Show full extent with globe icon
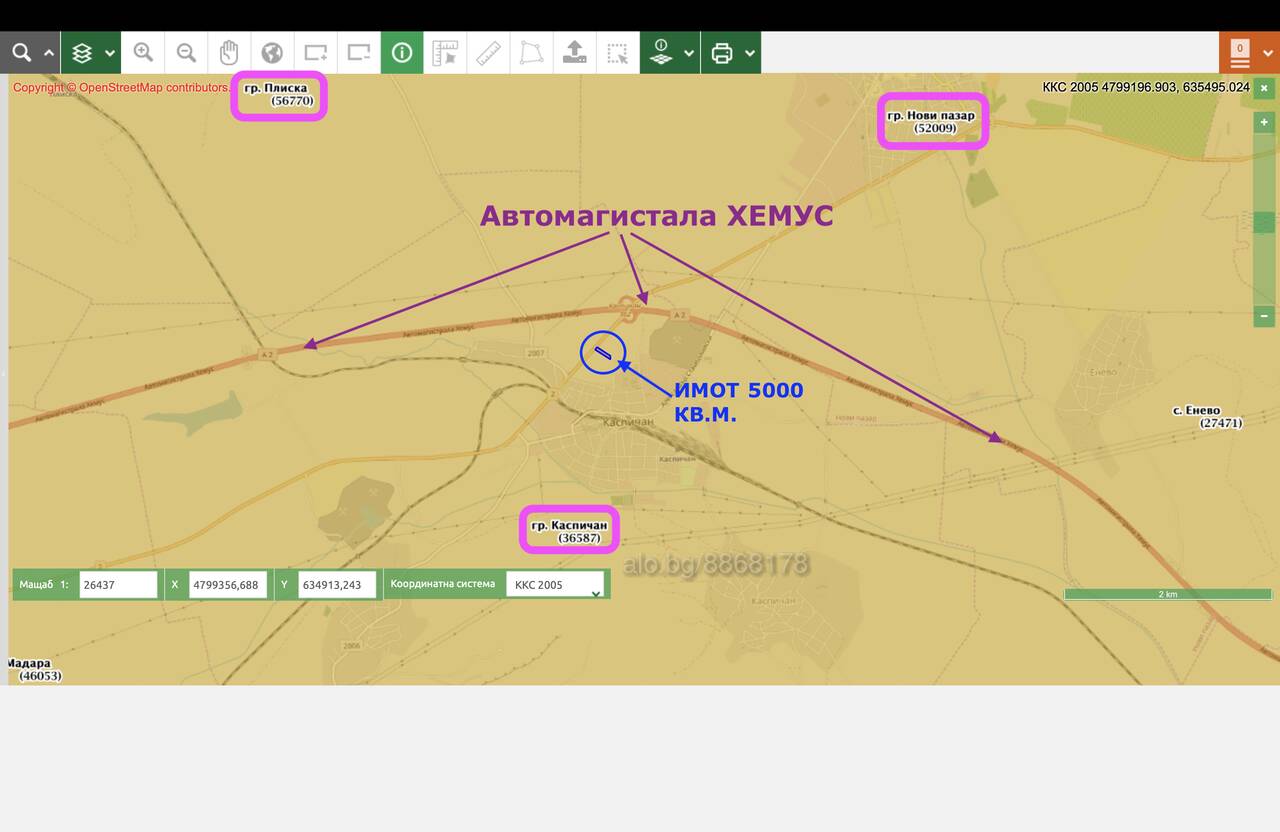Viewport: 1280px width, 832px height. click(272, 52)
